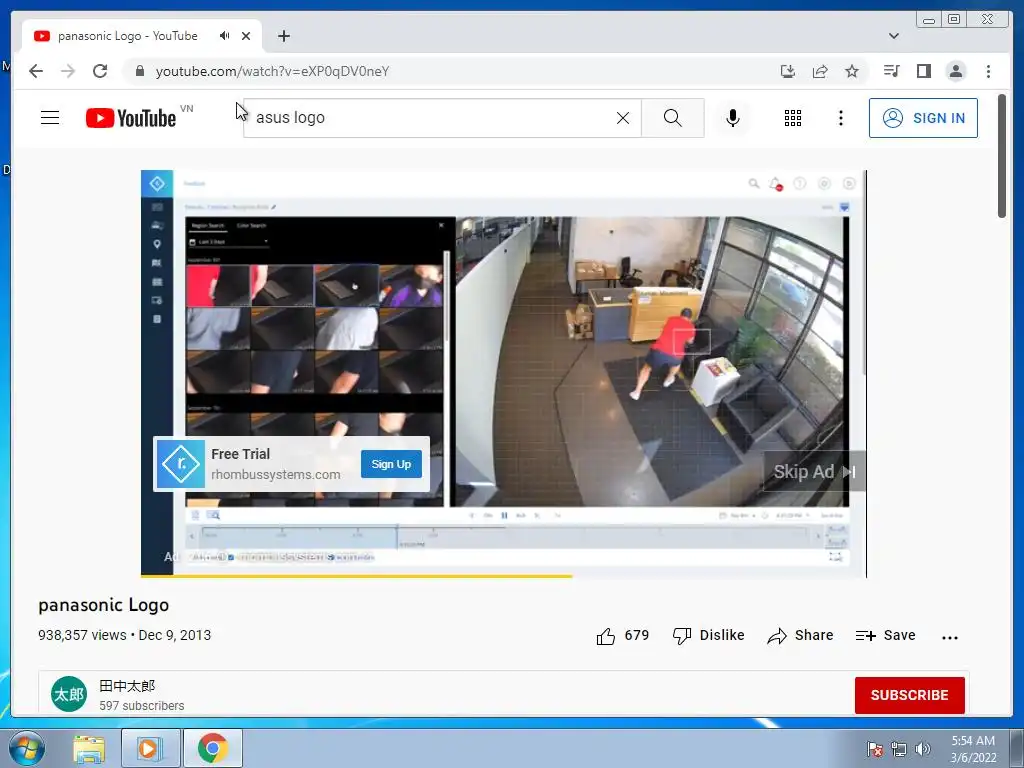Click the Skip Ad button
This screenshot has height=768, width=1024.
(814, 472)
